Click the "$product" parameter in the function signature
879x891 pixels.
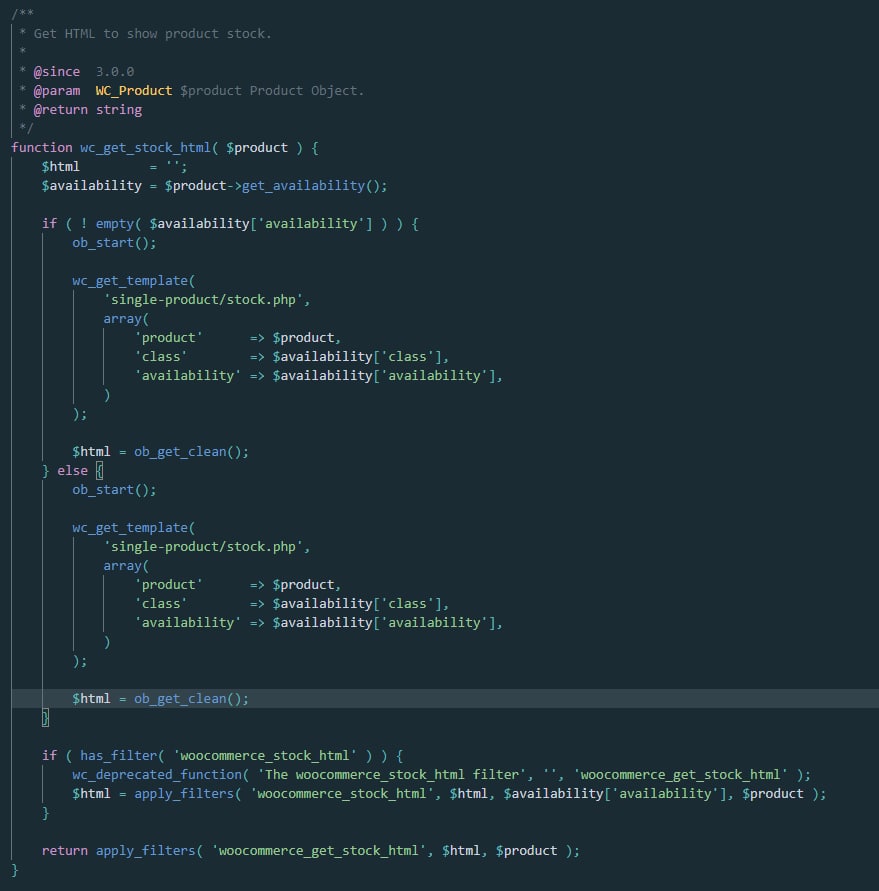click(257, 148)
